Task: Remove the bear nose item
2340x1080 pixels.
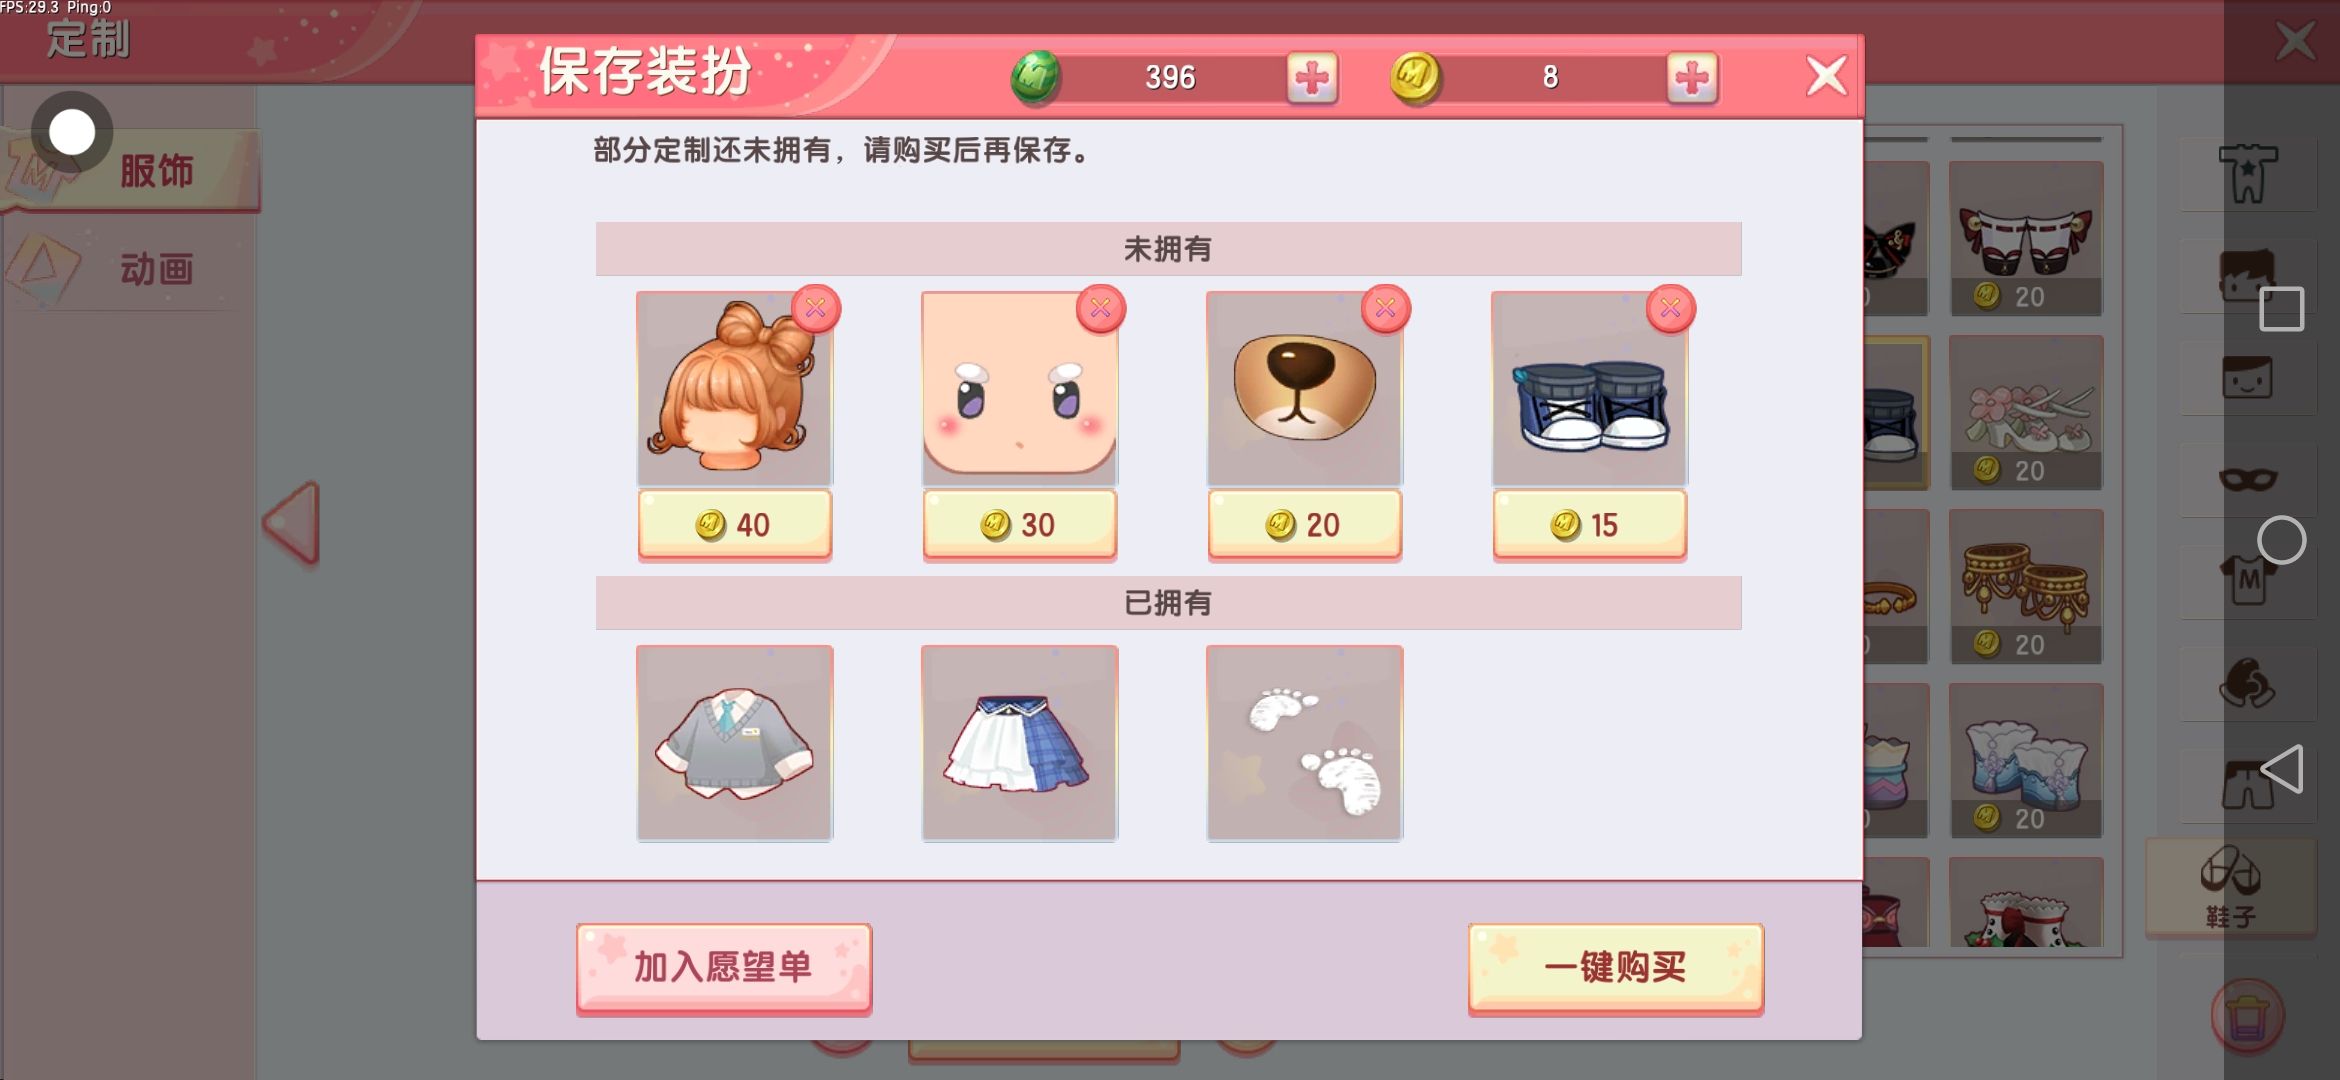Action: 1385,308
